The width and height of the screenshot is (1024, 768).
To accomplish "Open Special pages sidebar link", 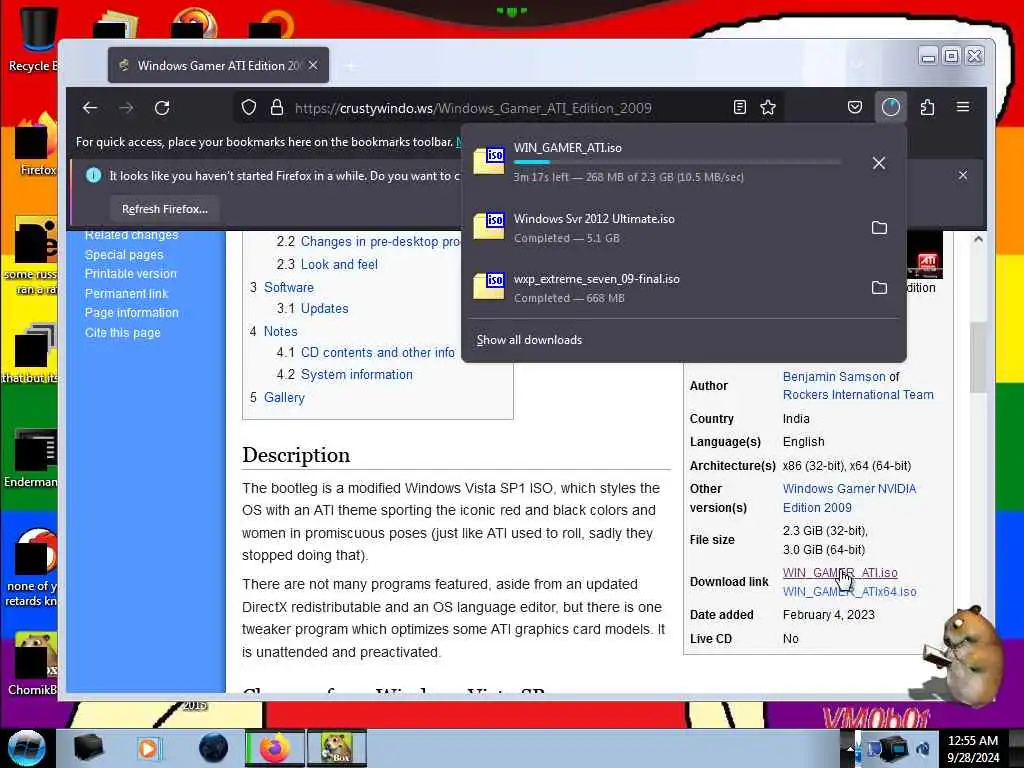I will [124, 255].
